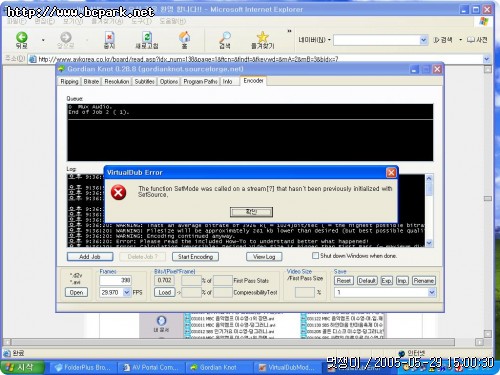This screenshot has height=375, width=500.
Task: Click the red error icon in VirtualDub dialog
Action: tap(118, 192)
